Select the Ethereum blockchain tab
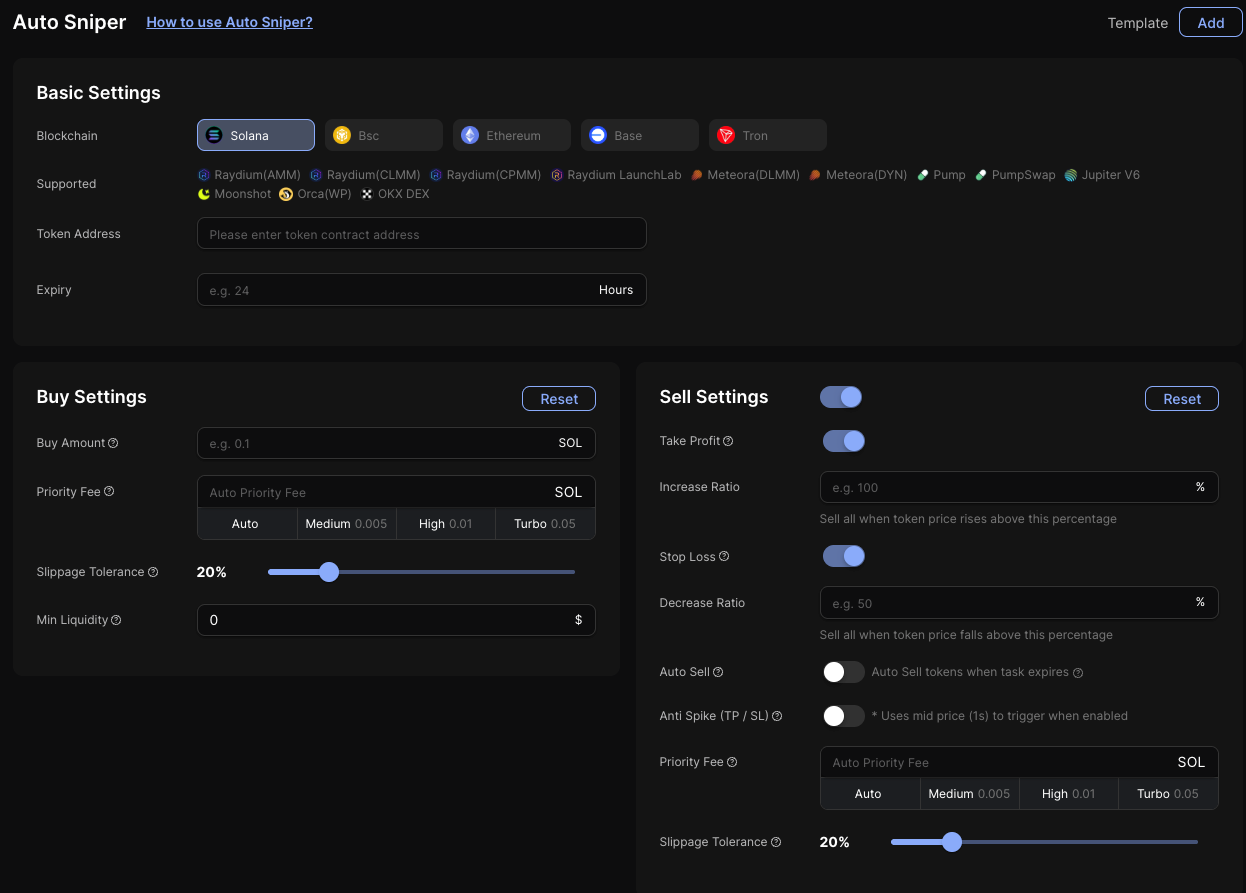The image size is (1246, 893). [x=512, y=135]
